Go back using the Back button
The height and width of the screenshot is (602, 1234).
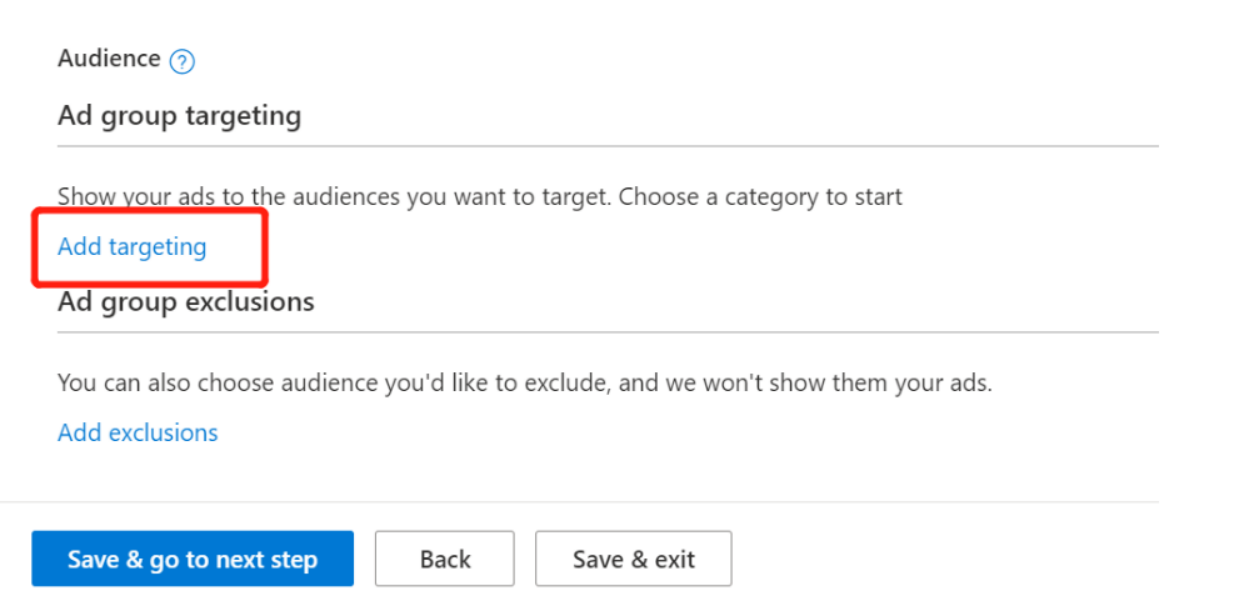click(445, 559)
